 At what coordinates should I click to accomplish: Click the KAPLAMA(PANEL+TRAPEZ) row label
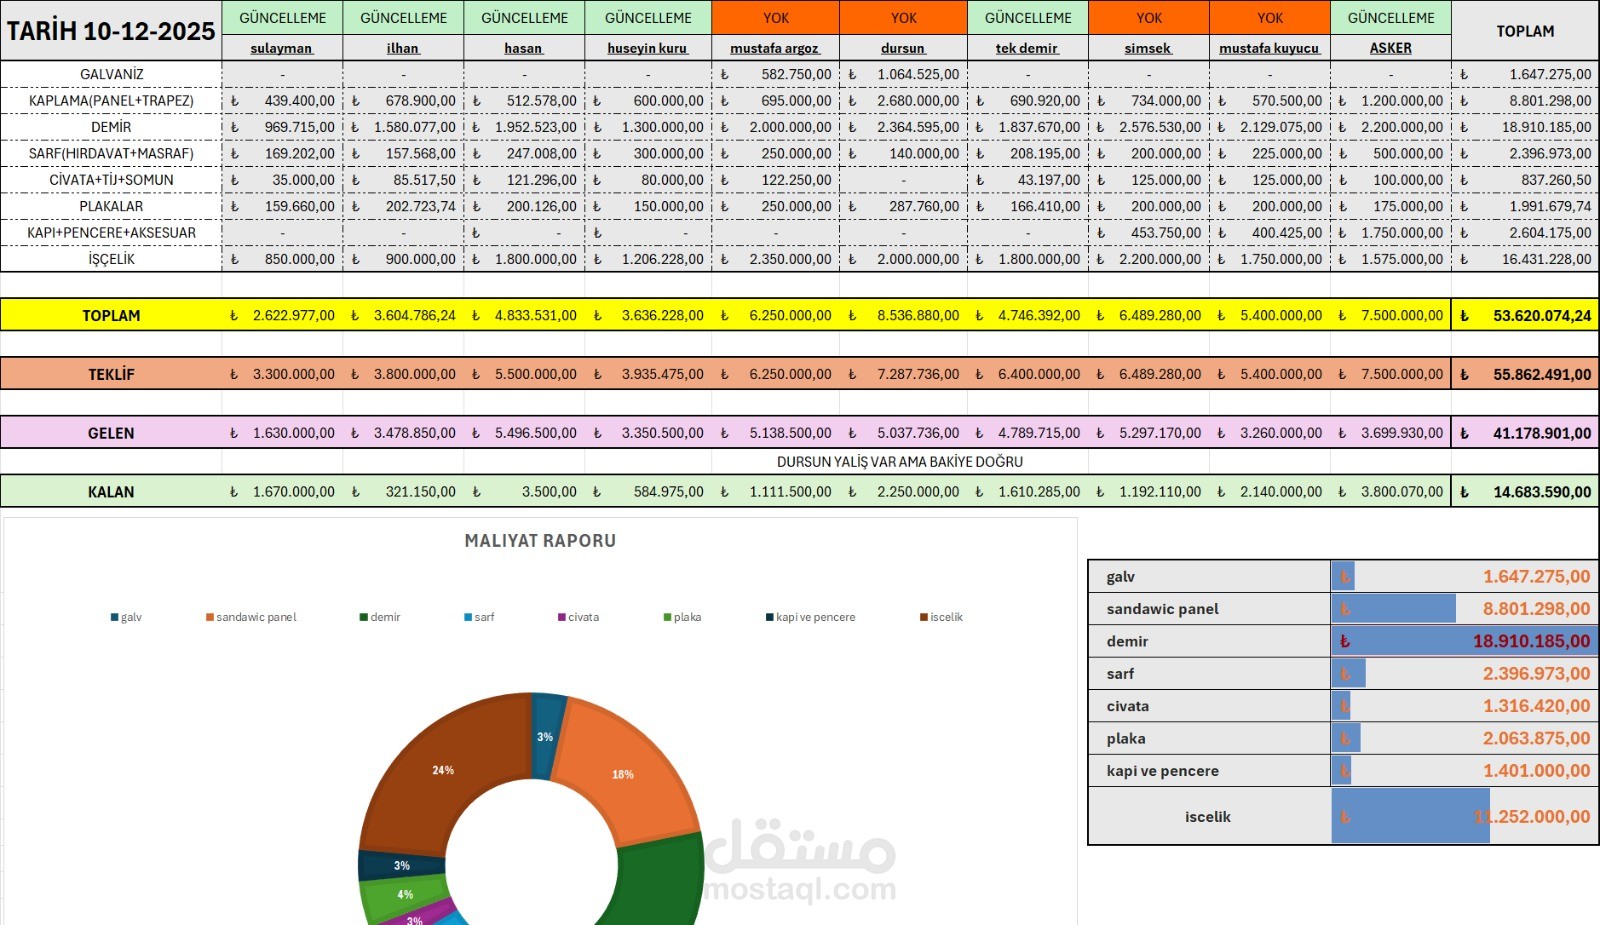coord(111,100)
